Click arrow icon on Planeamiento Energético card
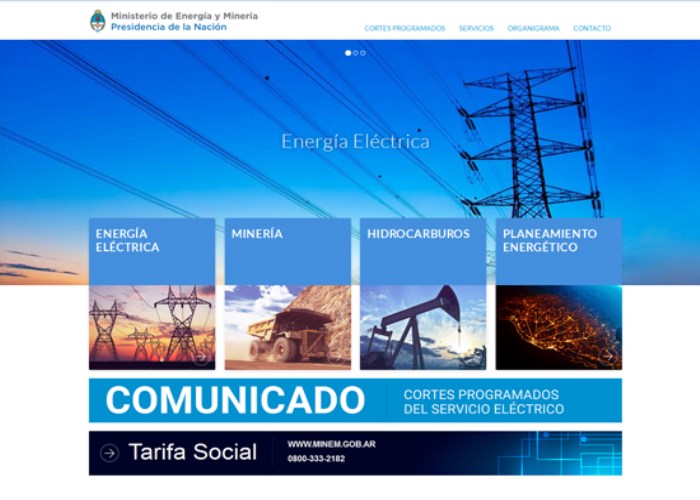Viewport: 700px width, 500px height. click(608, 356)
